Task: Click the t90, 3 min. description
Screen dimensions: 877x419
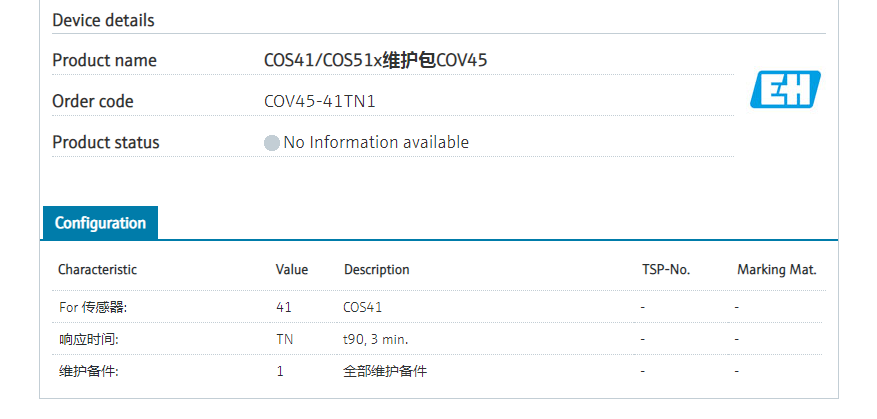Action: (375, 339)
